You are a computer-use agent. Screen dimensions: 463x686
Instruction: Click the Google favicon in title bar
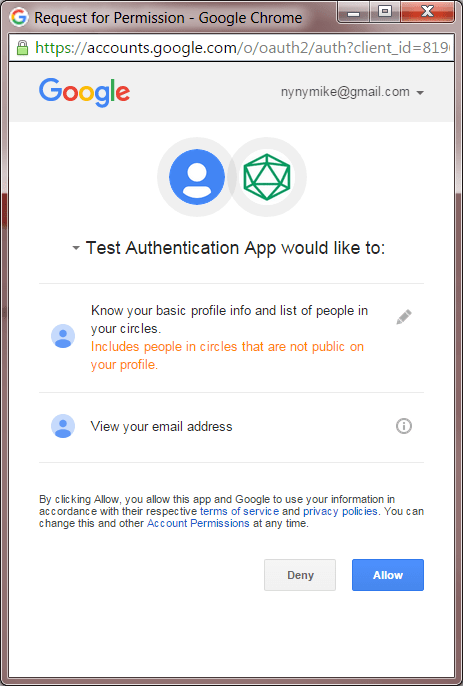coord(19,18)
